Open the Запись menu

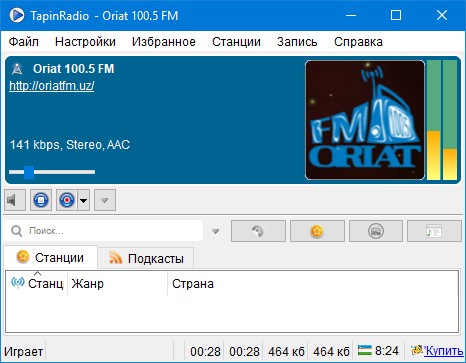tap(297, 42)
